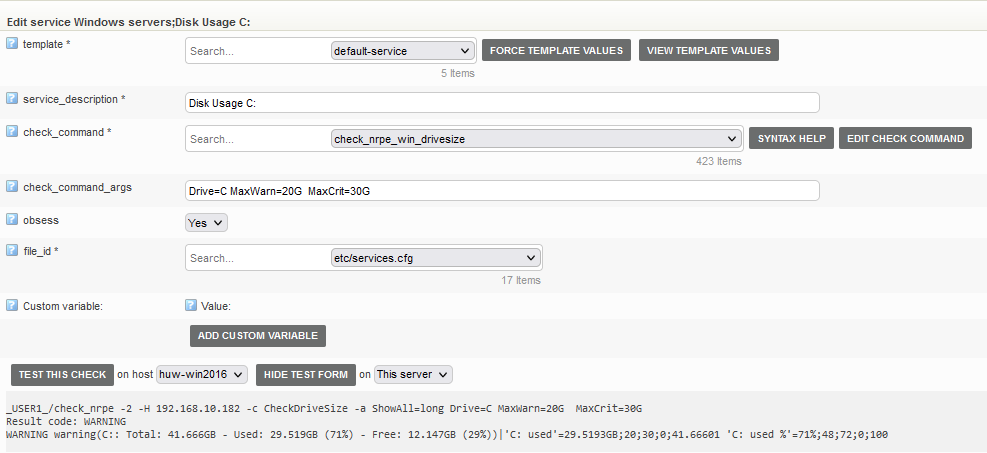Click the check_command search field
This screenshot has width=987, height=453.
click(x=258, y=139)
